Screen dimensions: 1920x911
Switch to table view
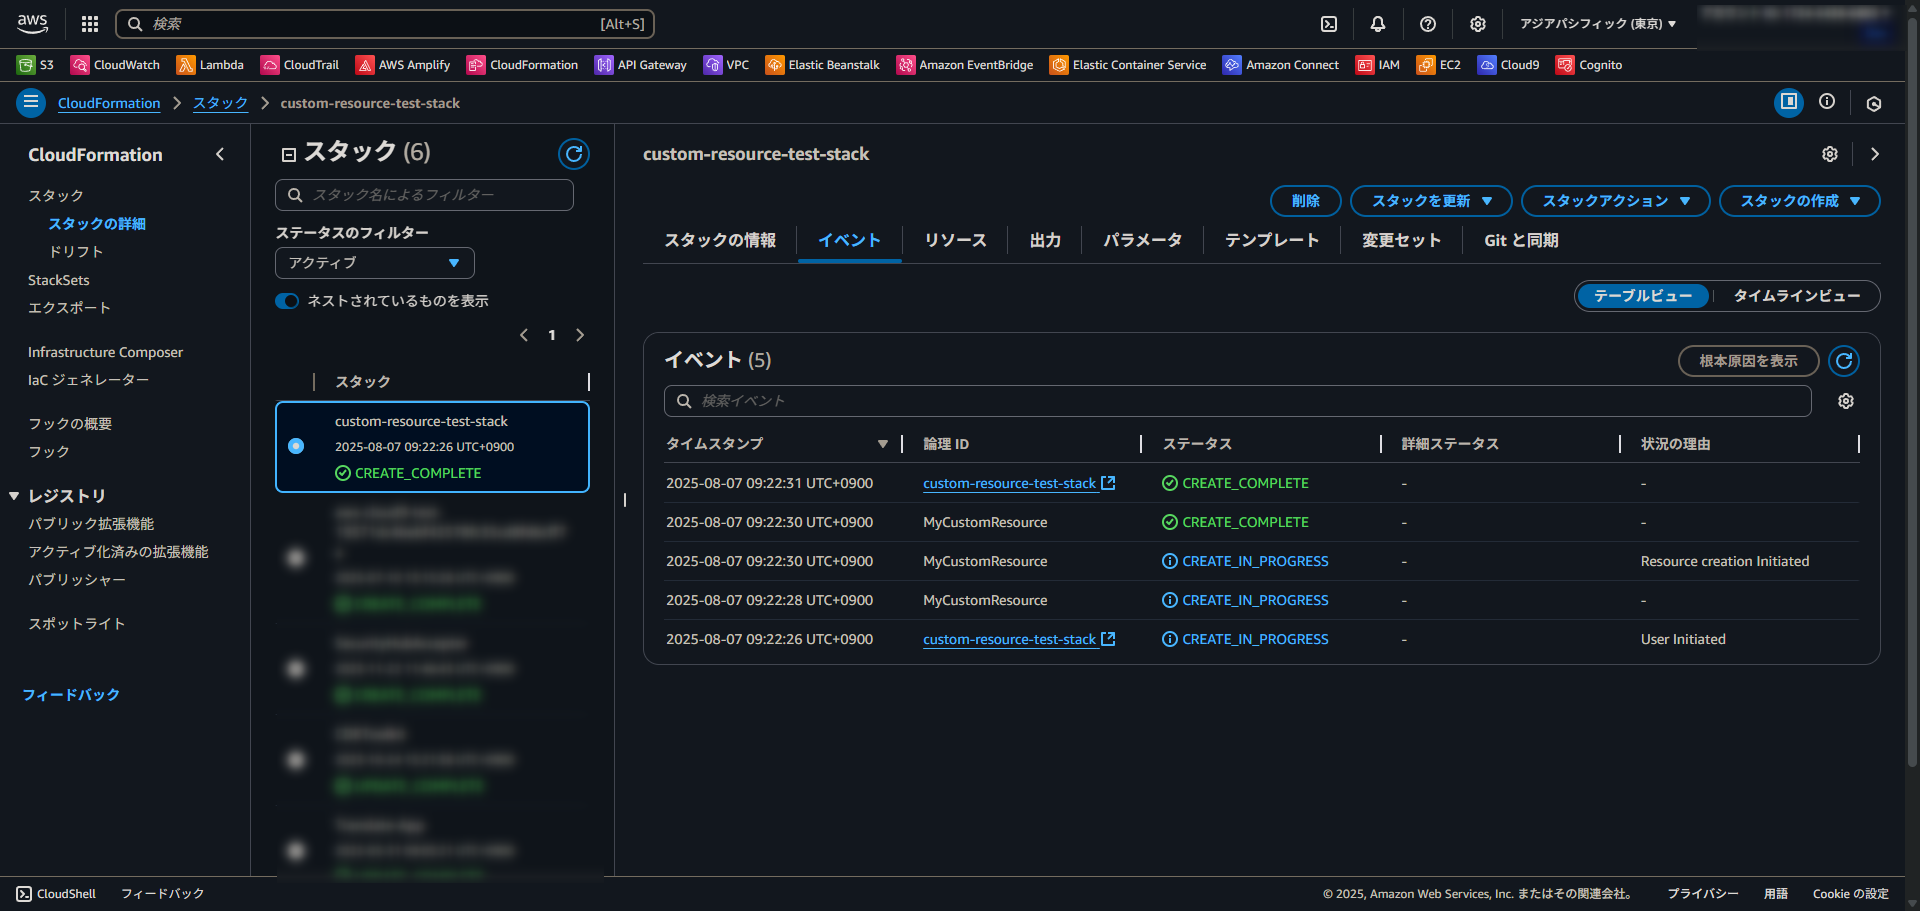pyautogui.click(x=1643, y=296)
